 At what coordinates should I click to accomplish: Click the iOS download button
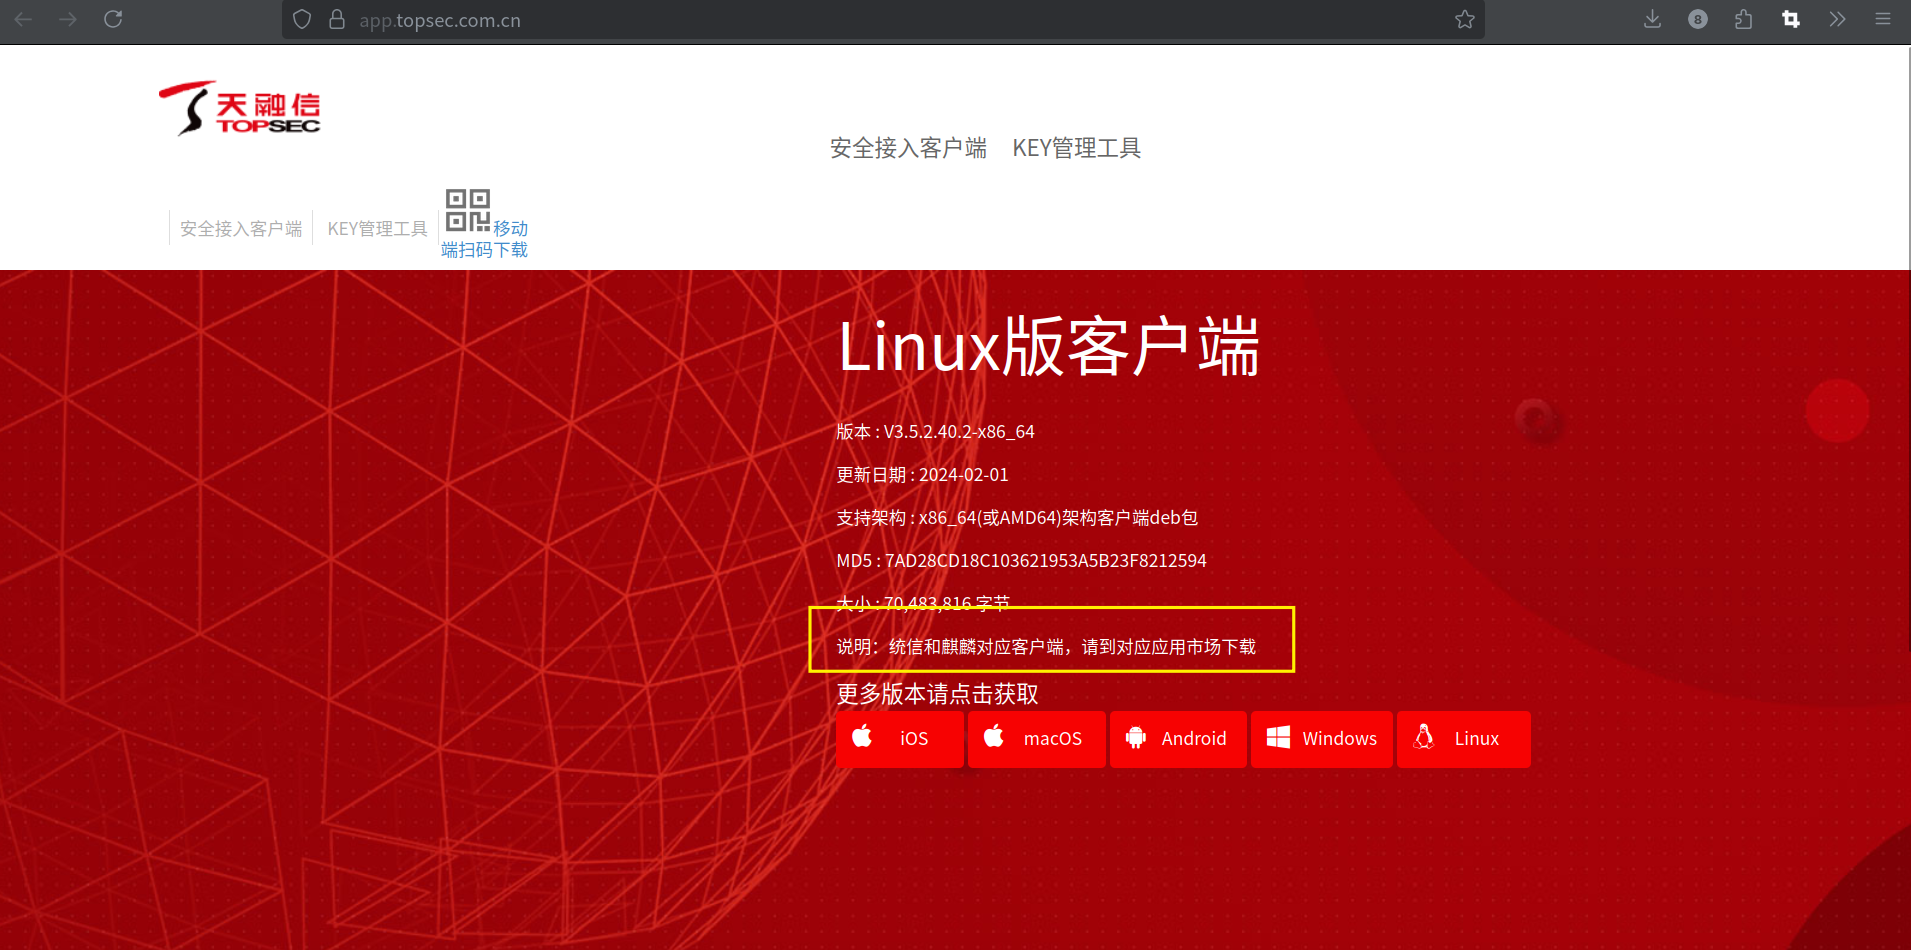(900, 739)
